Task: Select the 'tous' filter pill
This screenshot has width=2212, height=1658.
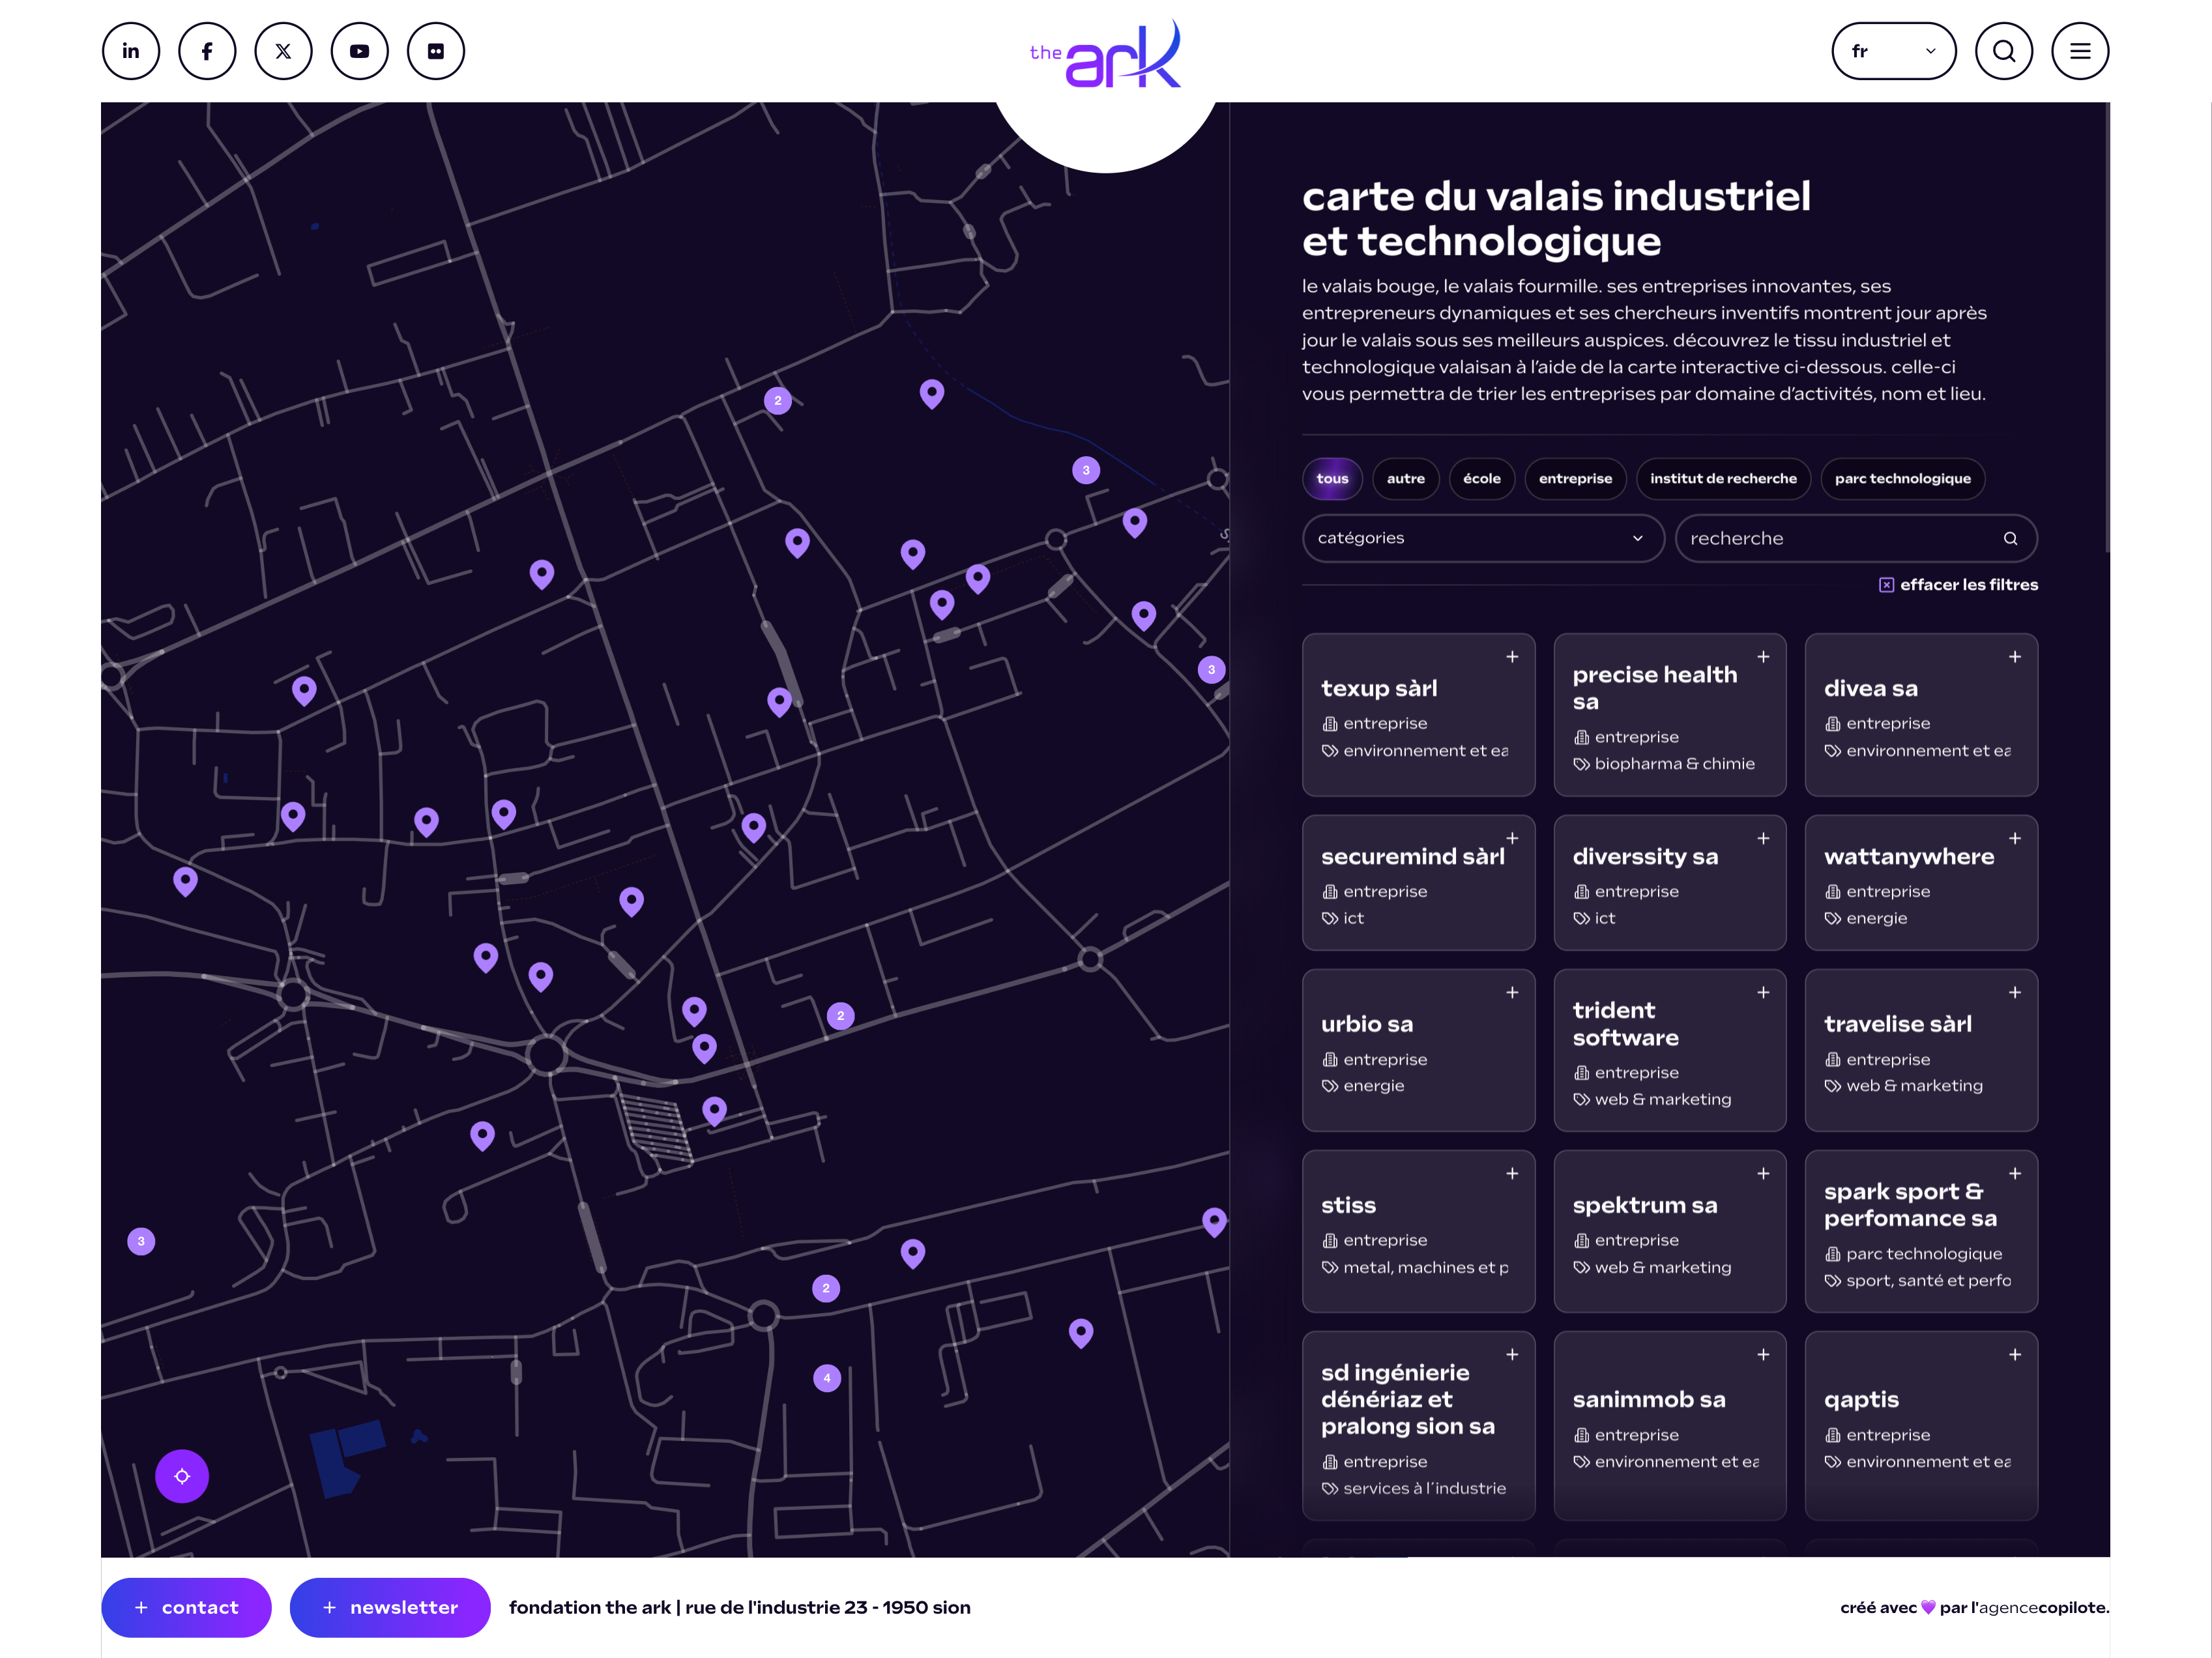Action: point(1332,479)
